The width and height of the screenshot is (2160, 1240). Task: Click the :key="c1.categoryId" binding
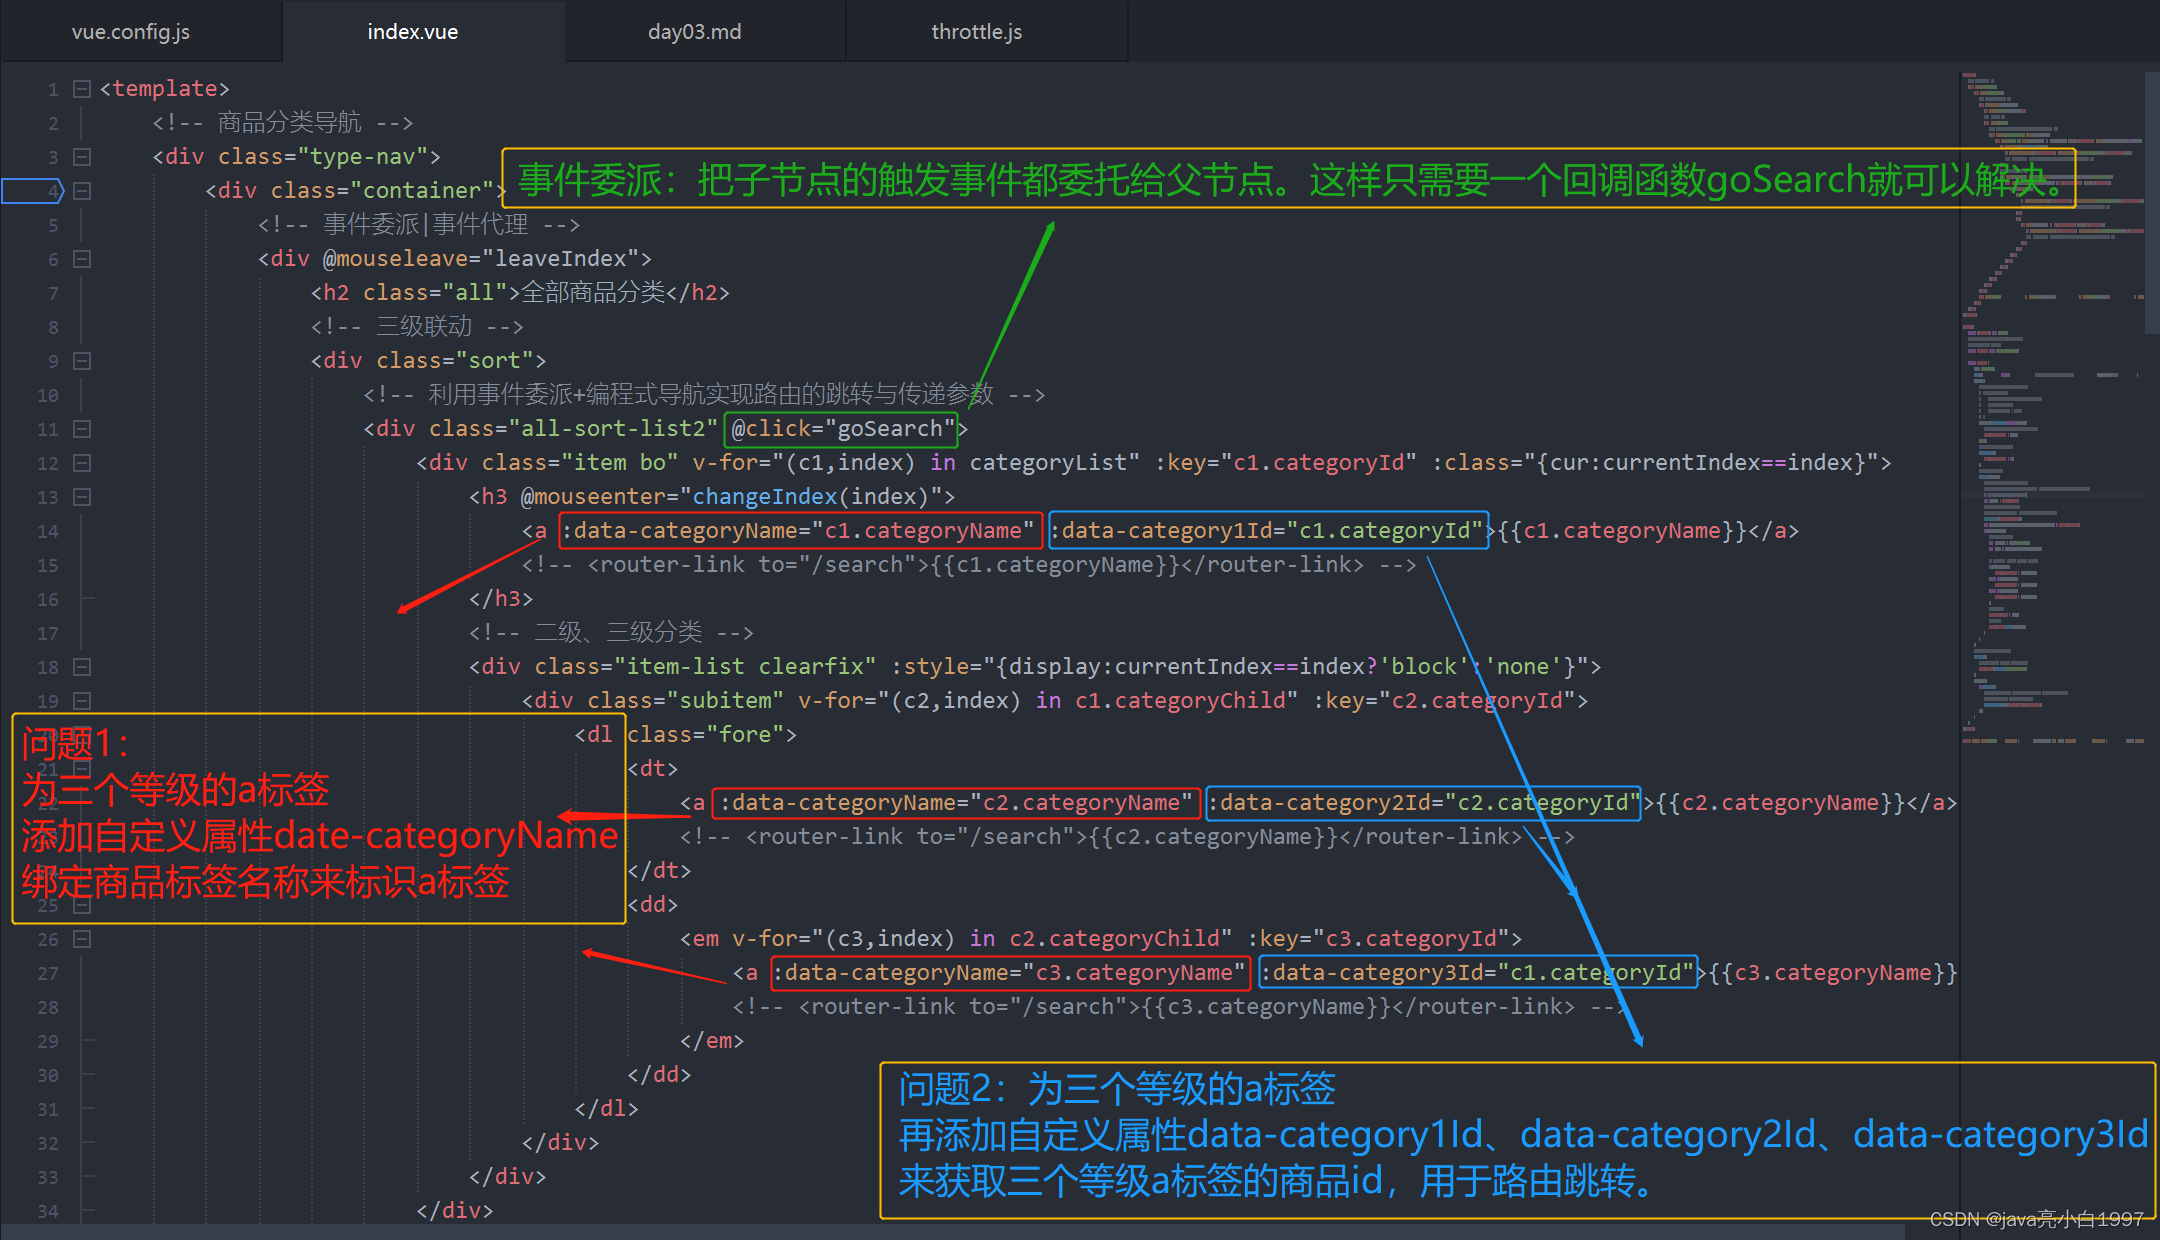(1286, 463)
